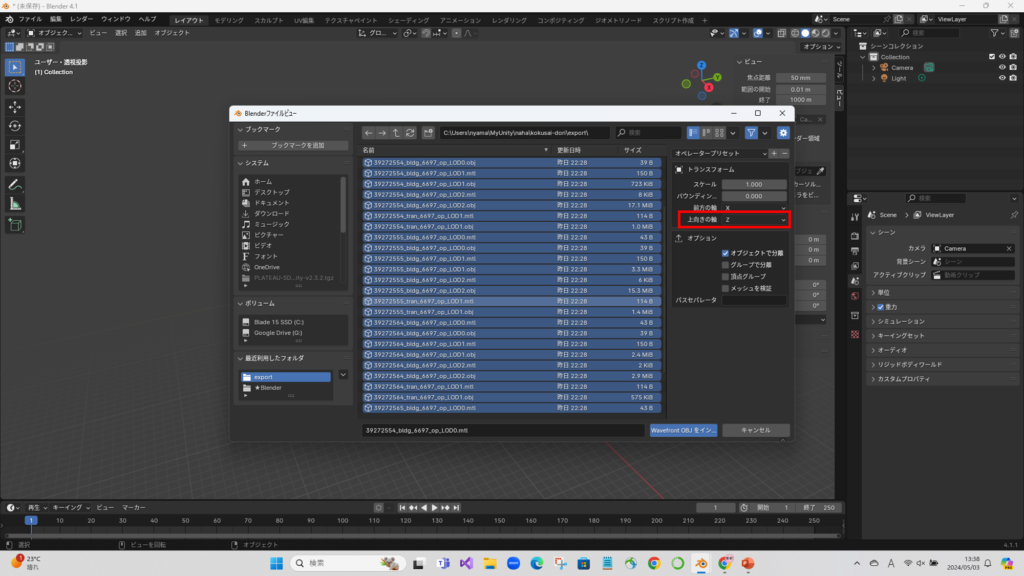Select the Annotate tool in viewport toolbar
Image resolution: width=1024 pixels, height=576 pixels.
(x=15, y=185)
